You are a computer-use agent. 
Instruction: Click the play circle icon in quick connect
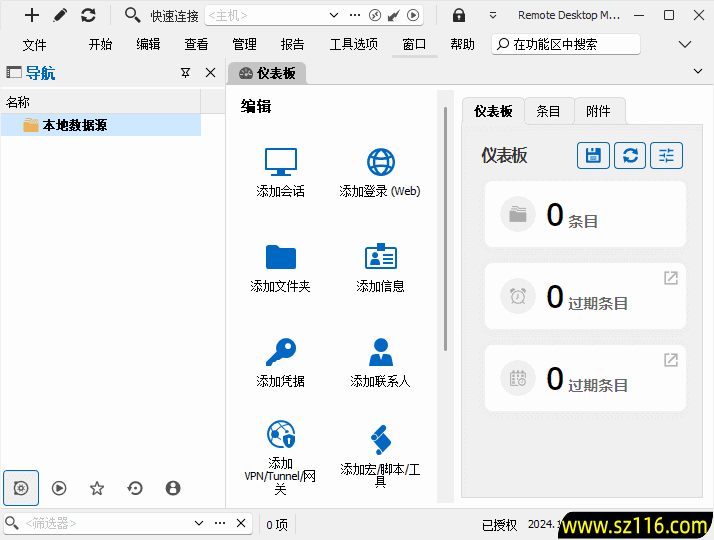point(413,15)
